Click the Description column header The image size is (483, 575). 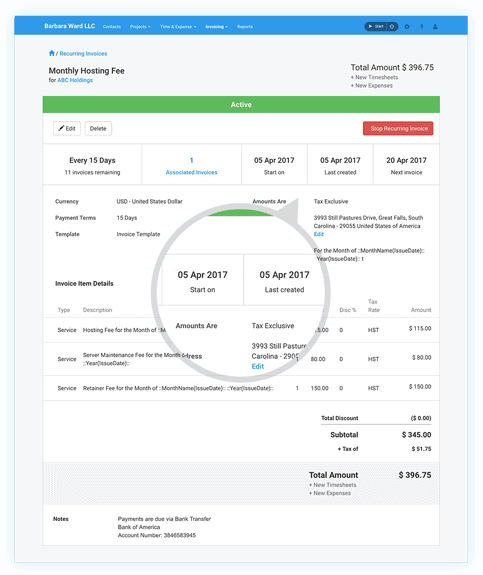click(x=98, y=310)
